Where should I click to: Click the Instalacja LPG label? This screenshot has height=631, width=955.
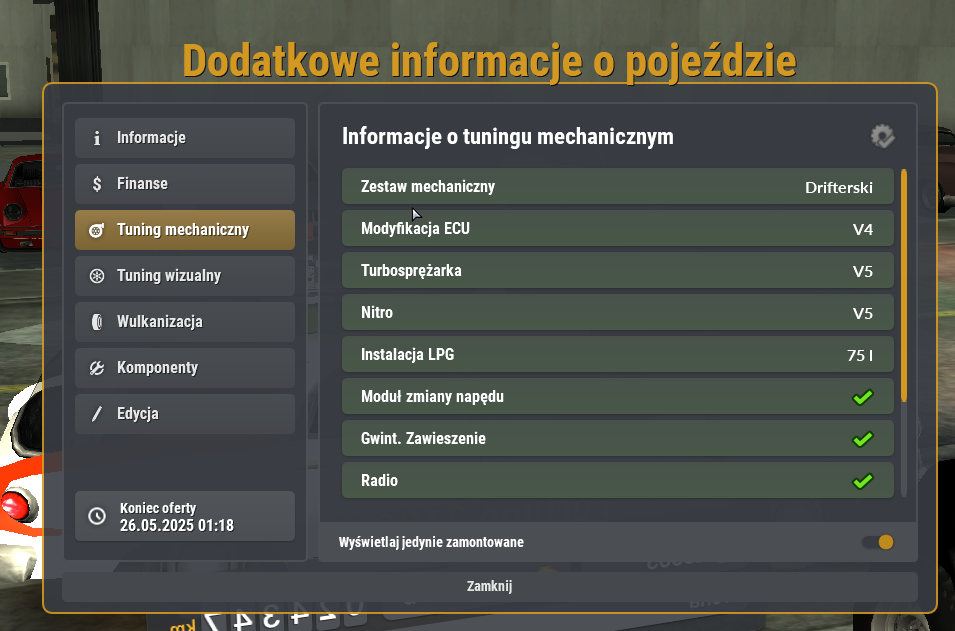tap(407, 354)
